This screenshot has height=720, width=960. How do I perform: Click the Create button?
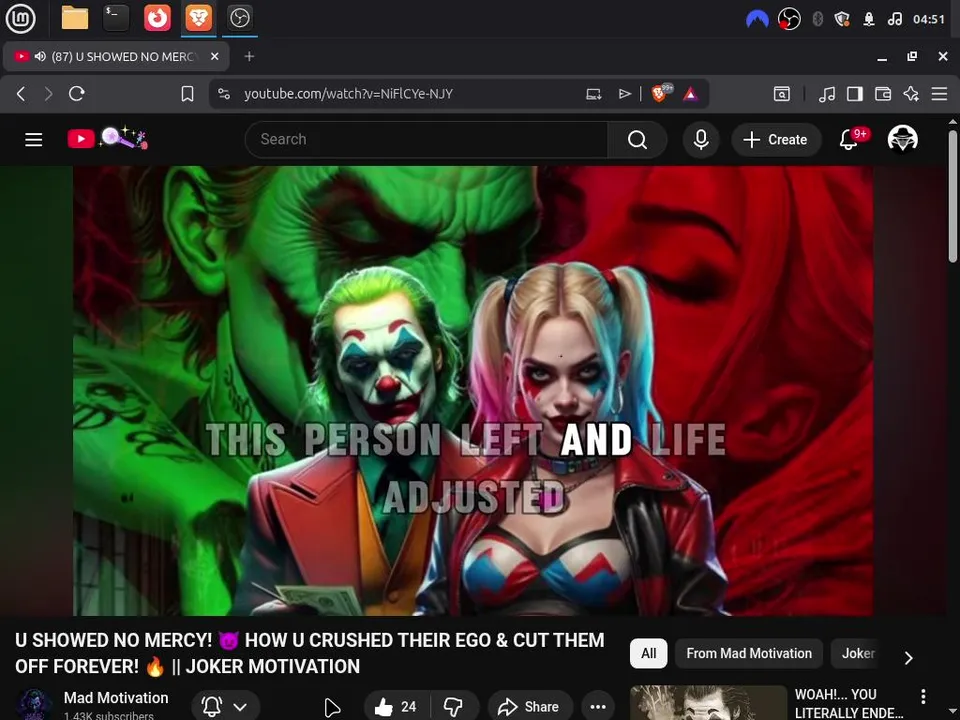click(x=775, y=140)
